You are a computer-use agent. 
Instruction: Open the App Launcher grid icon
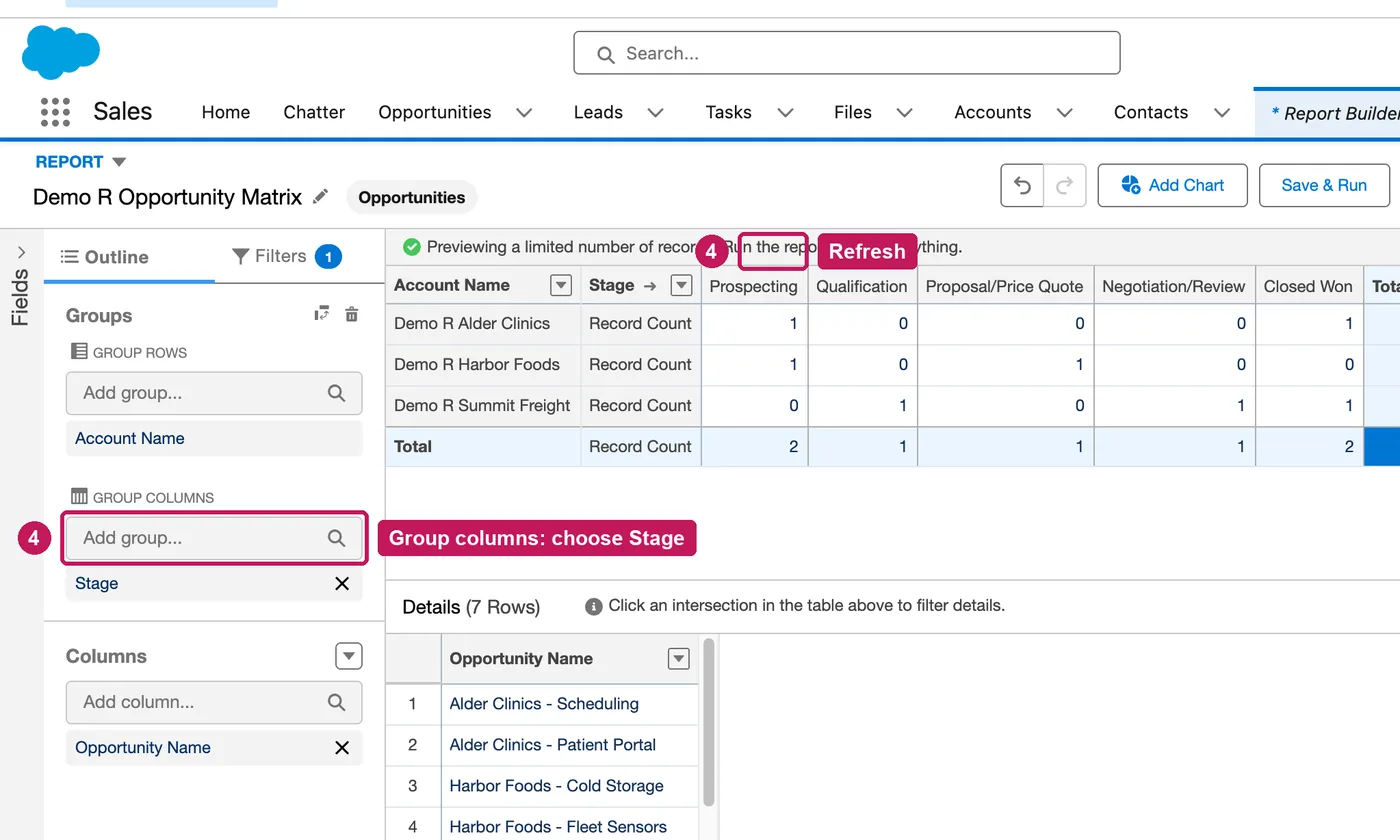(x=55, y=112)
